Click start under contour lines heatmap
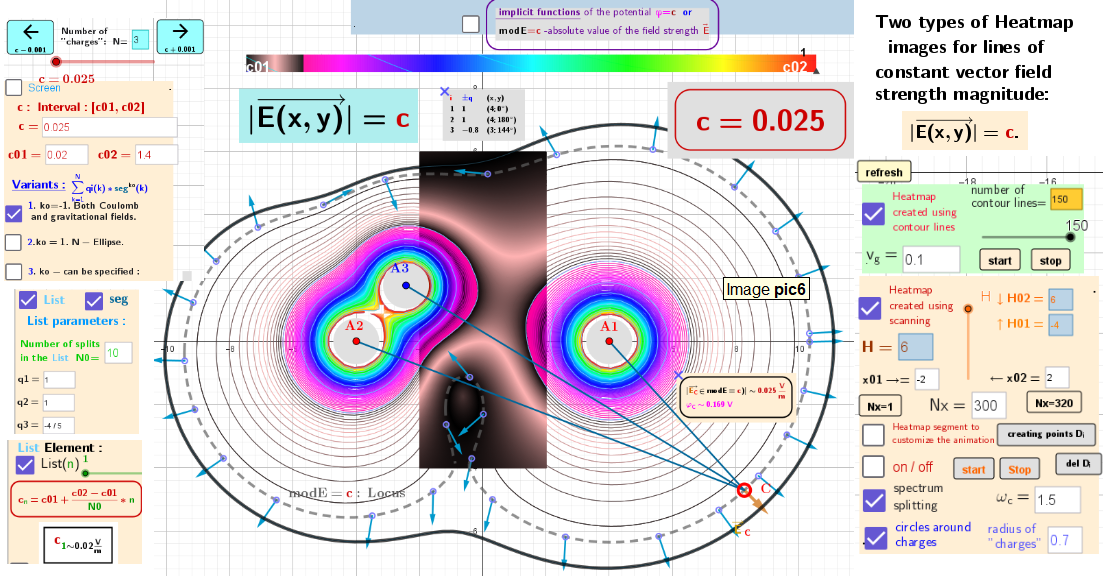The height and width of the screenshot is (576, 1103). click(x=1000, y=260)
